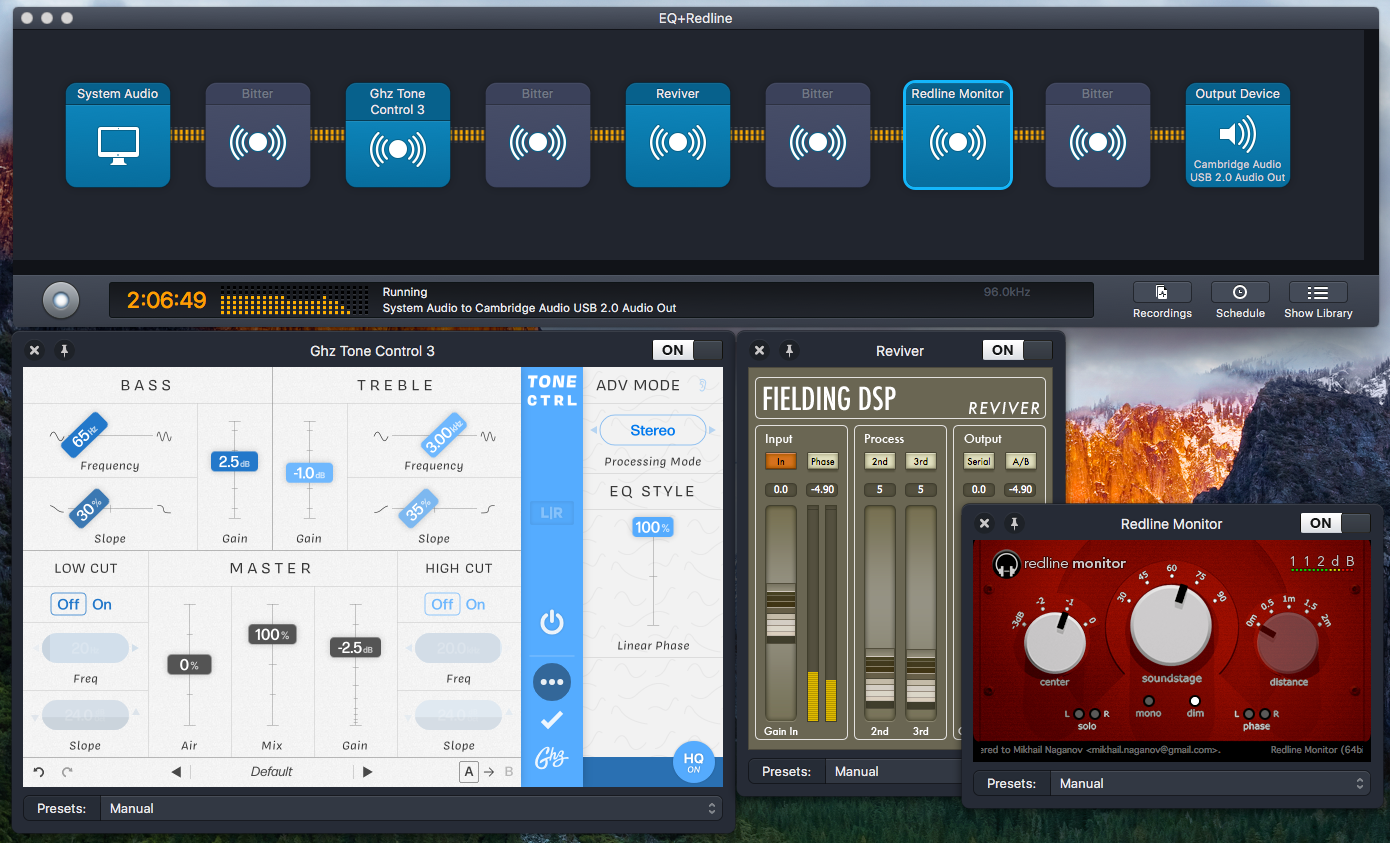Undo the last change in Tone Control

(x=39, y=771)
